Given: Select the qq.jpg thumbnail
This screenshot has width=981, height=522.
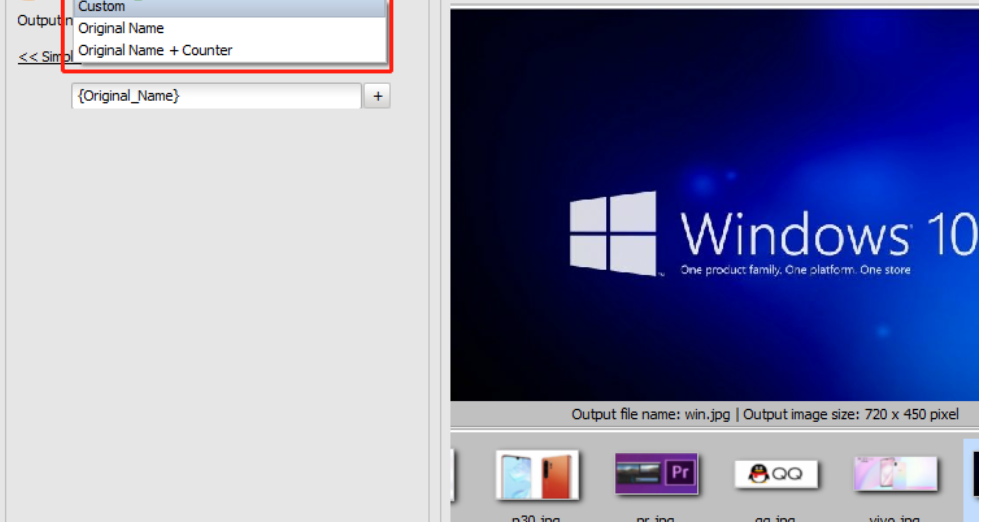Looking at the screenshot, I should (x=776, y=474).
